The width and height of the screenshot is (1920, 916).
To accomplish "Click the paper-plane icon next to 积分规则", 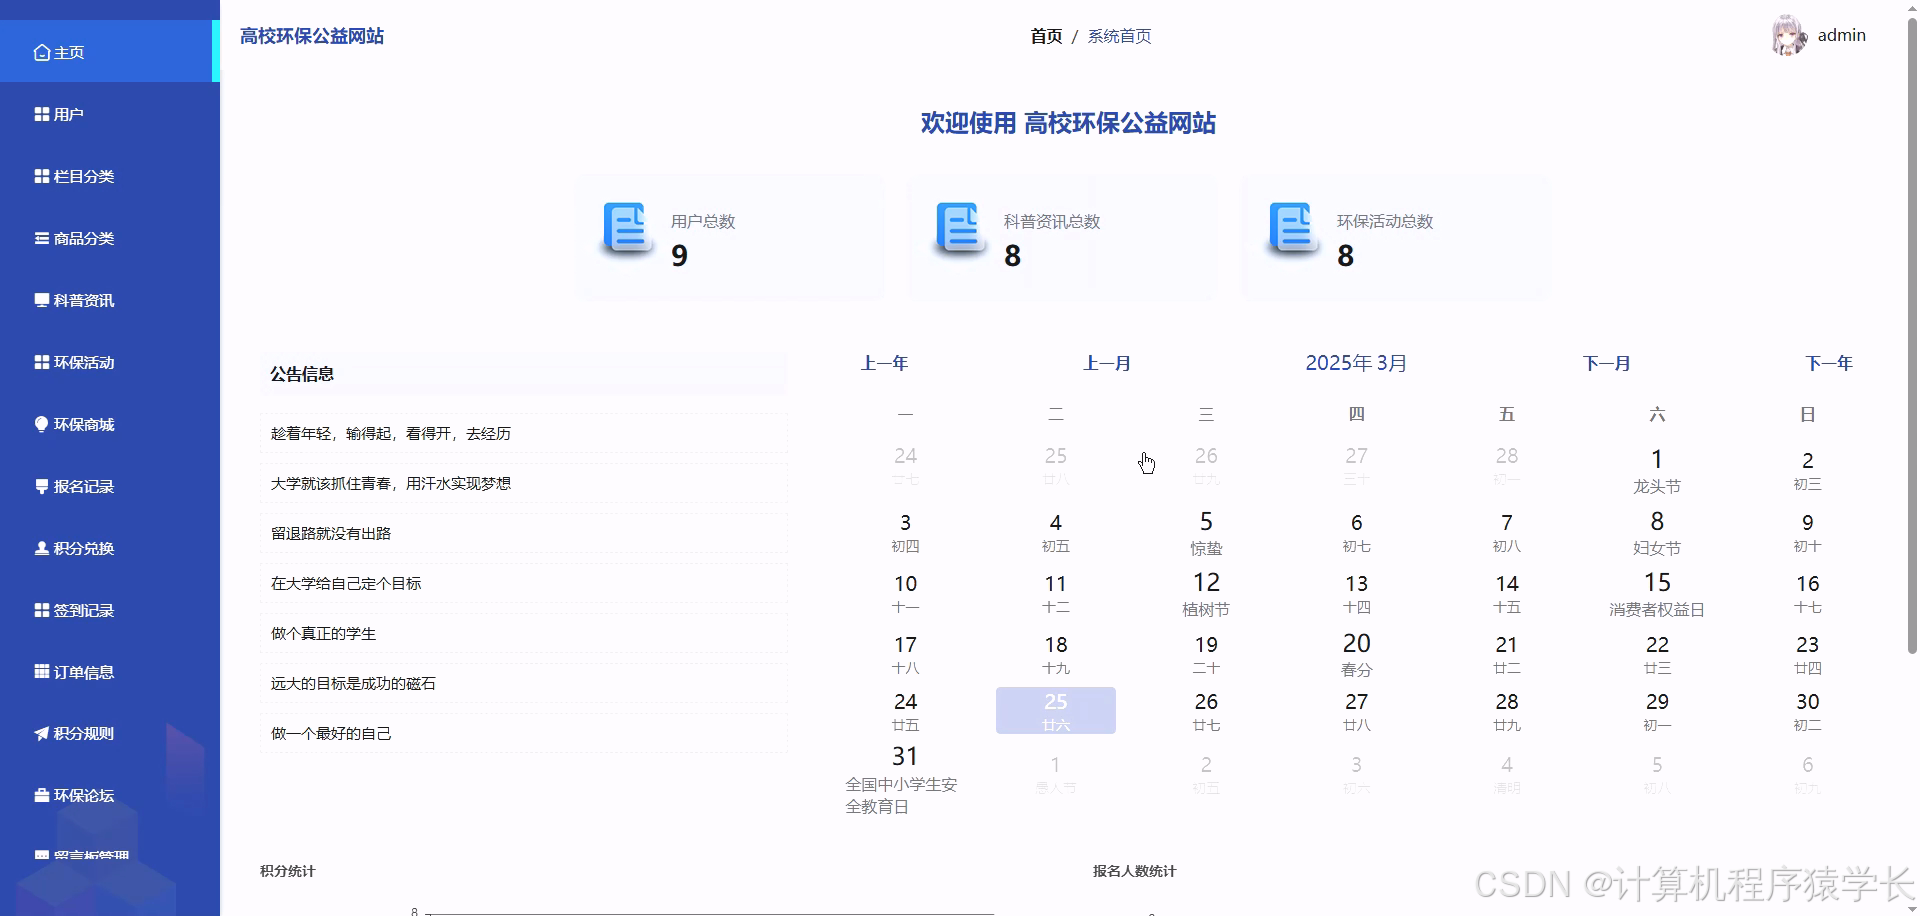I will (x=42, y=733).
